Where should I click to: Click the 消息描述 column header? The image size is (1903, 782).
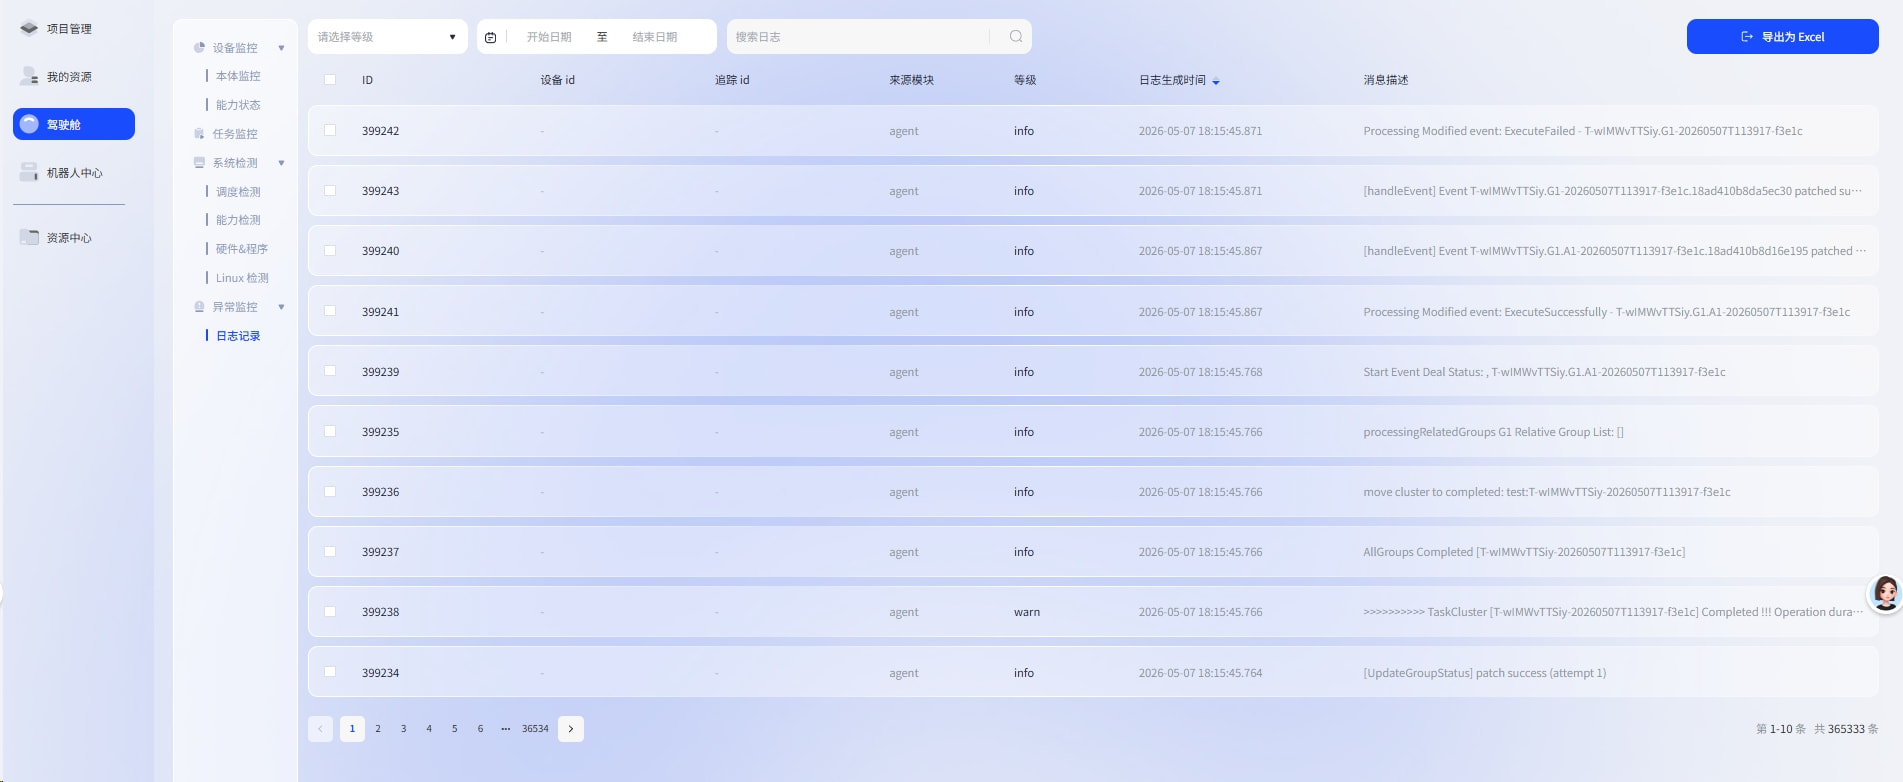pos(1385,79)
